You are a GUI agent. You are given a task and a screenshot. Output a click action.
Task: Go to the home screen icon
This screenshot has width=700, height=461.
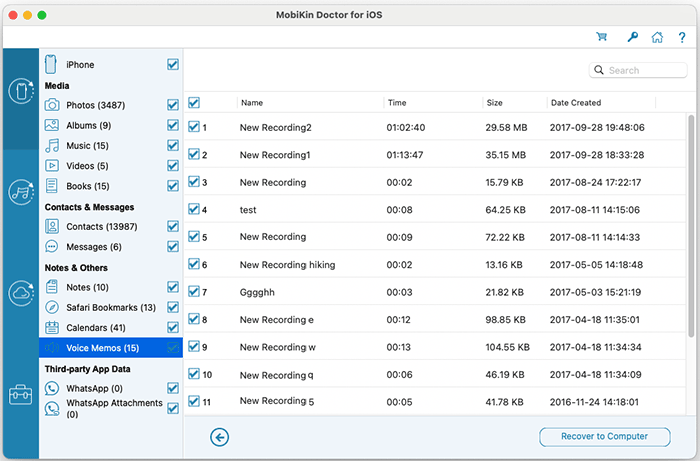(x=657, y=37)
